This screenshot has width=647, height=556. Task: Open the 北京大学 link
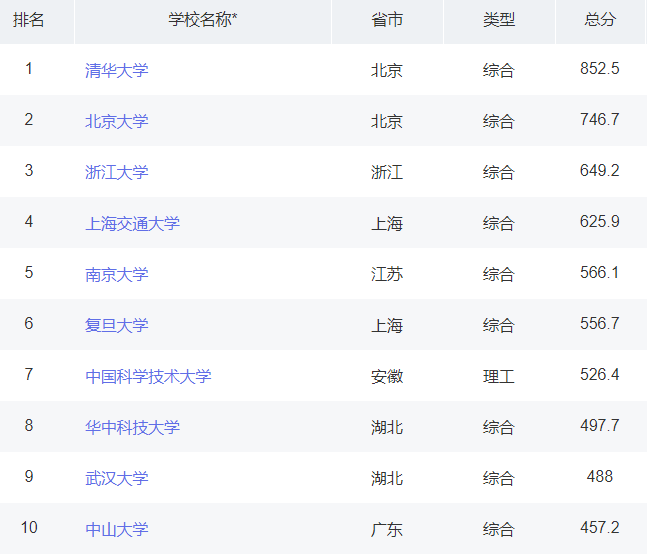click(x=116, y=121)
